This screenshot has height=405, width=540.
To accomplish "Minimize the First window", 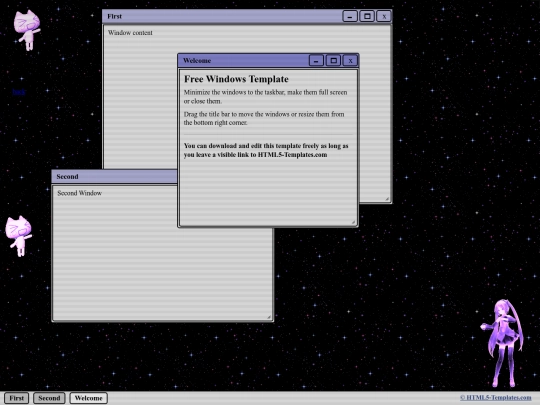I will click(350, 16).
